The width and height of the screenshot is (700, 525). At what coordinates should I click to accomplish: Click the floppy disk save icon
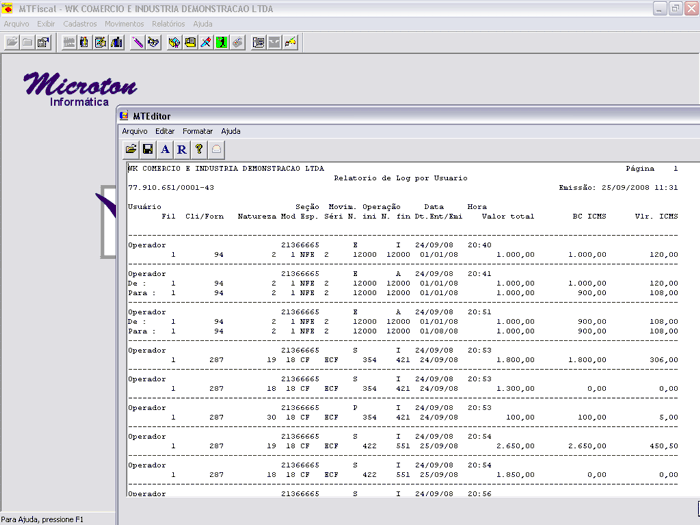point(148,149)
